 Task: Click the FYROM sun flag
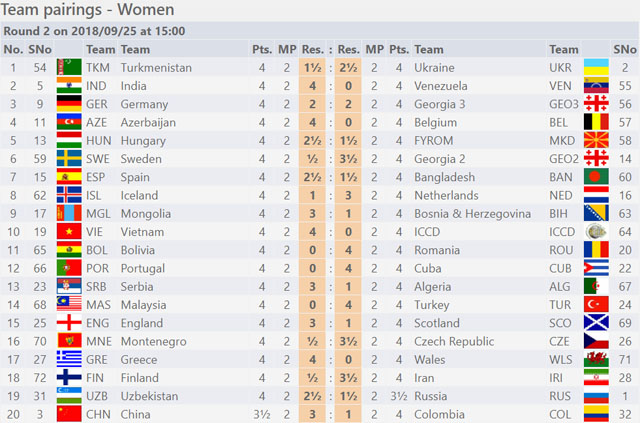596,140
